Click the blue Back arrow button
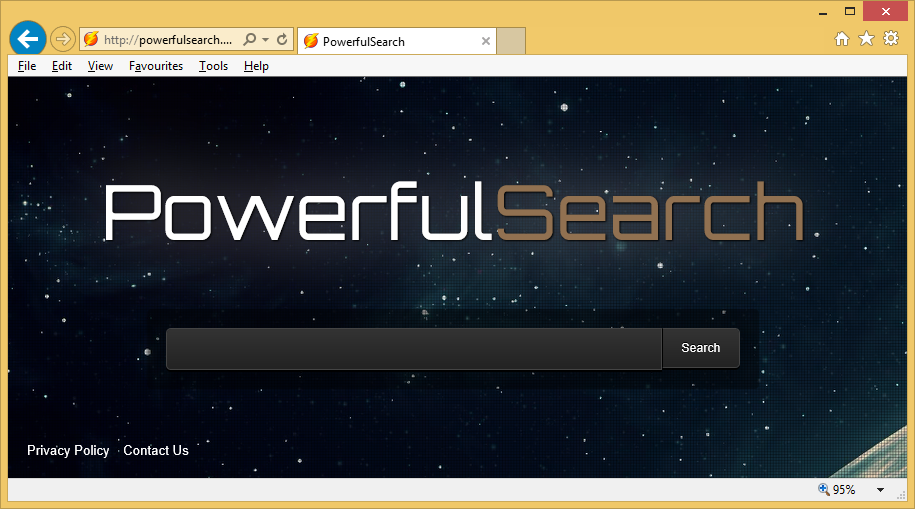 click(28, 39)
